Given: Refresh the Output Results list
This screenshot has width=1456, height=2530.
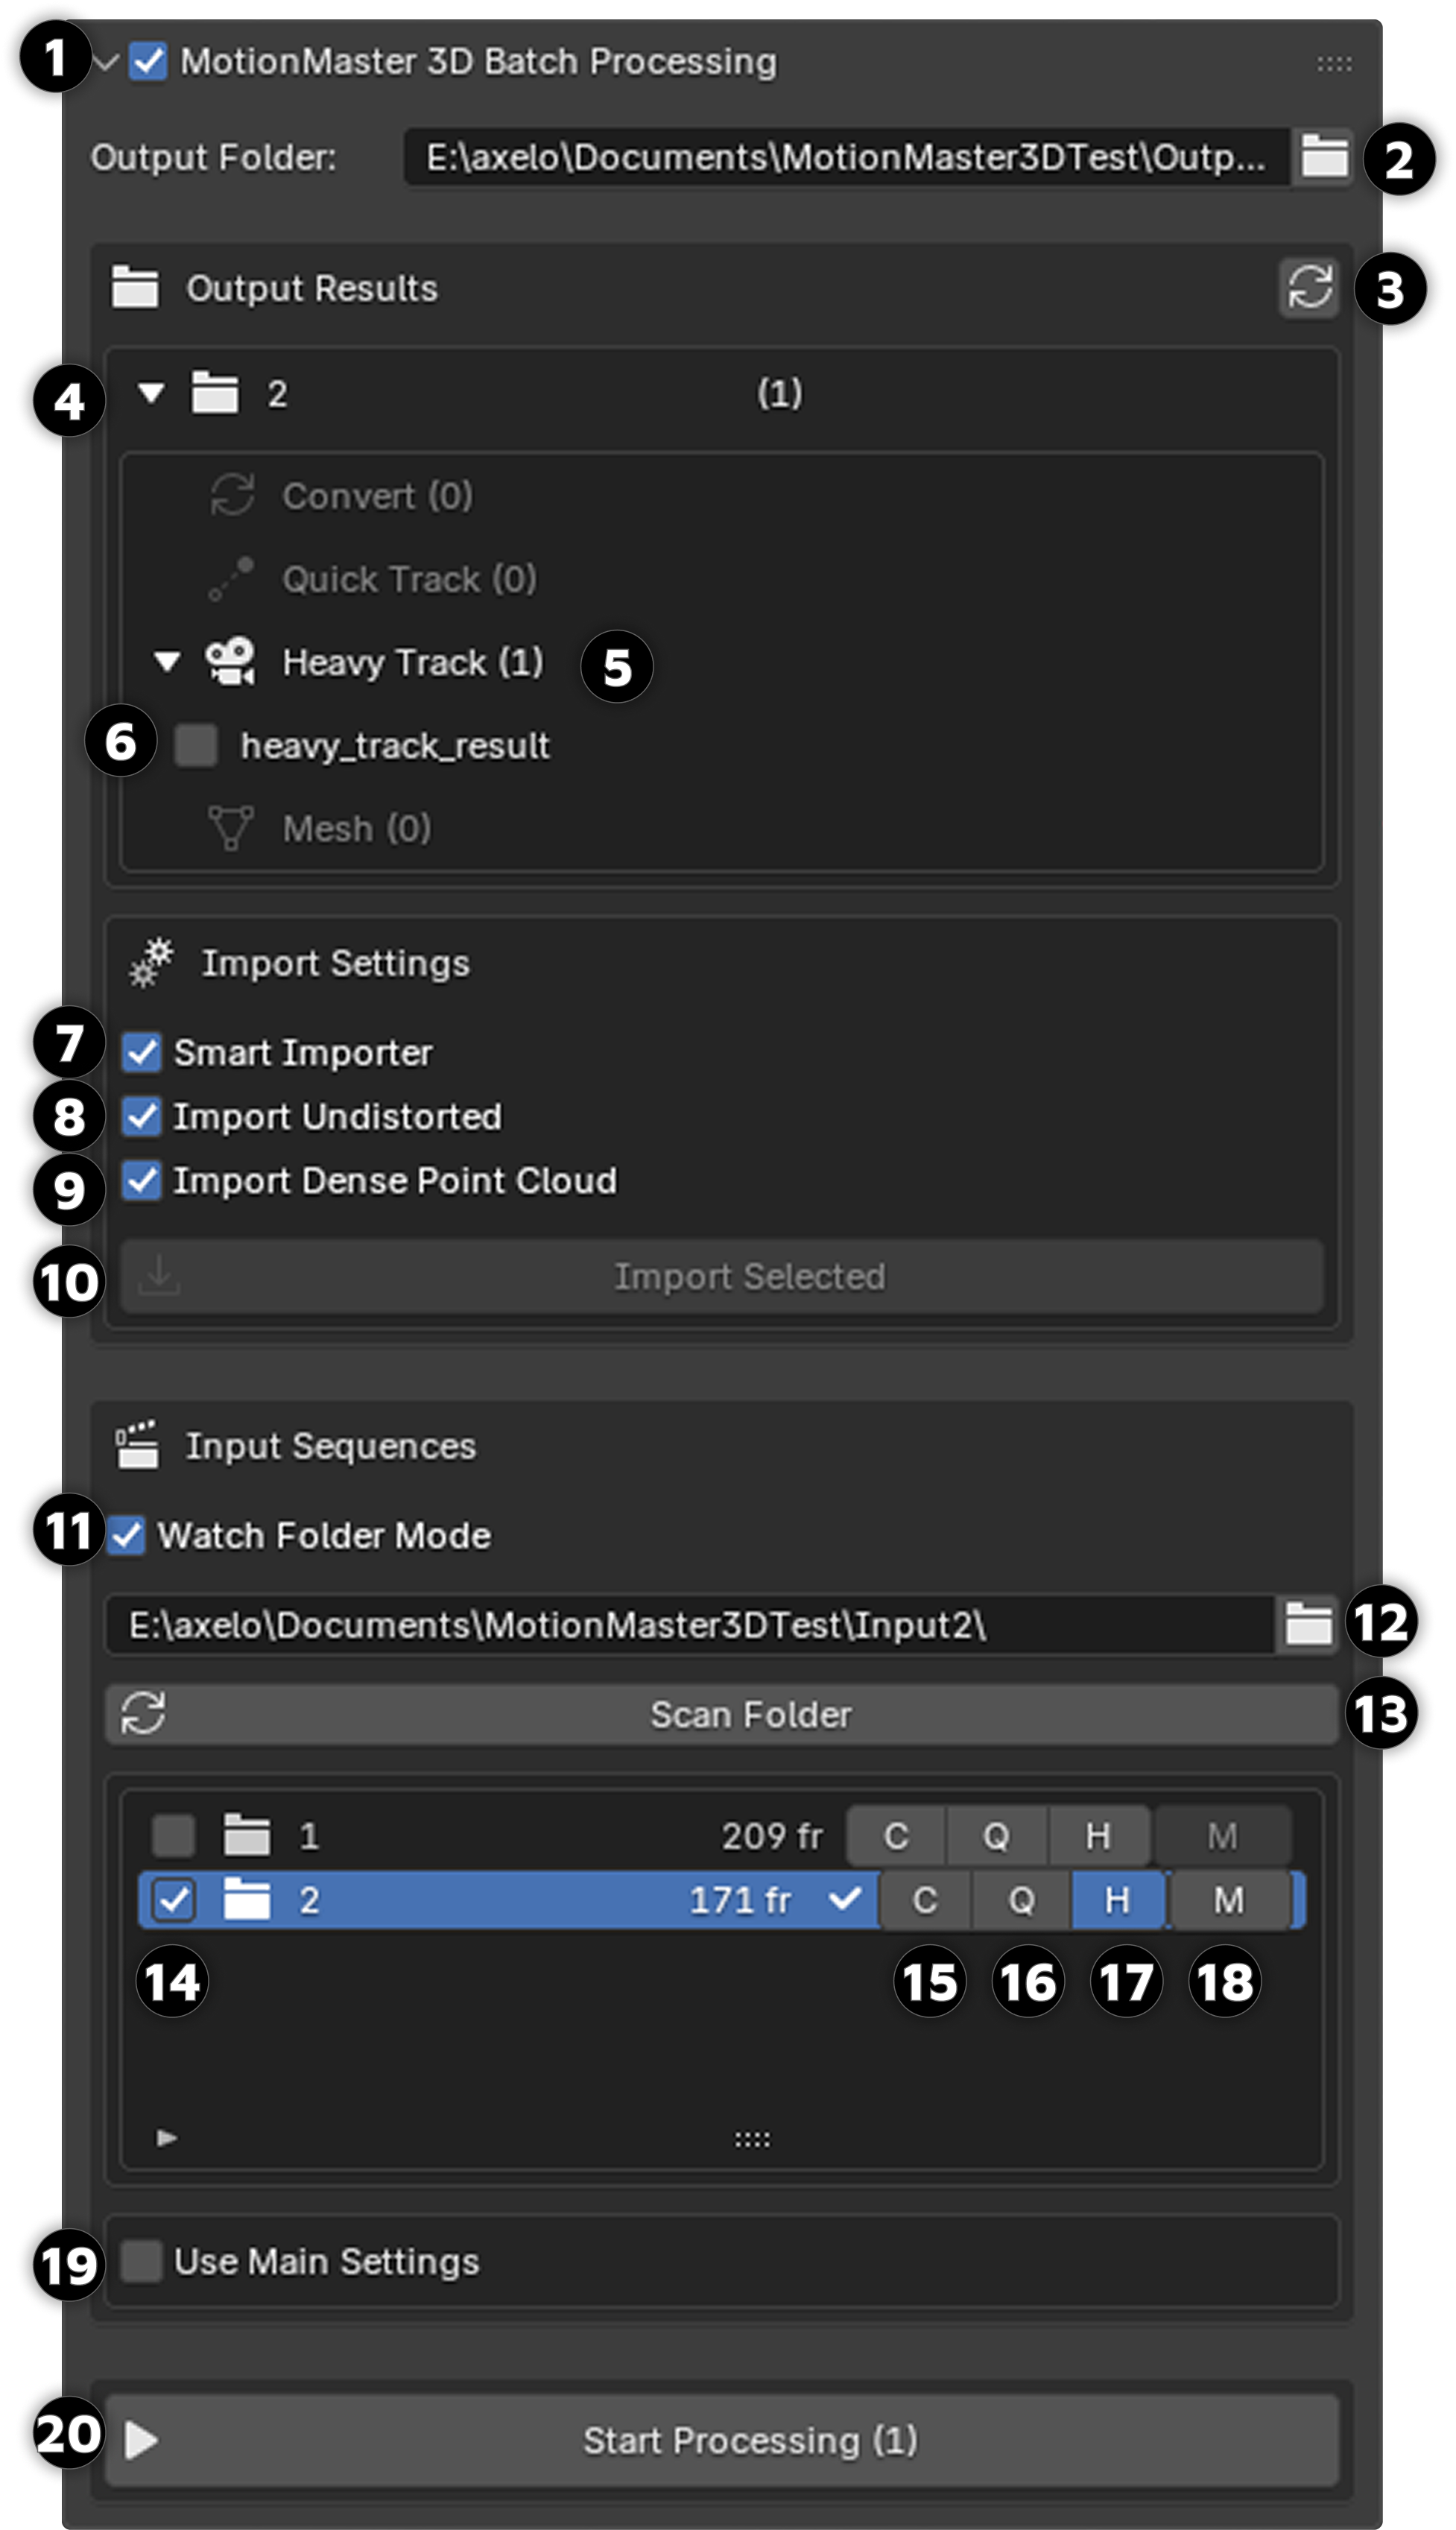Looking at the screenshot, I should (x=1309, y=289).
